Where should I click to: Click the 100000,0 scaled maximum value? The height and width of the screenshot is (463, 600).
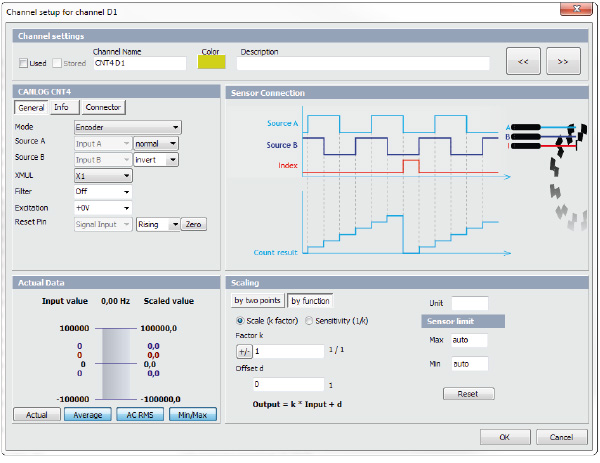pyautogui.click(x=159, y=328)
